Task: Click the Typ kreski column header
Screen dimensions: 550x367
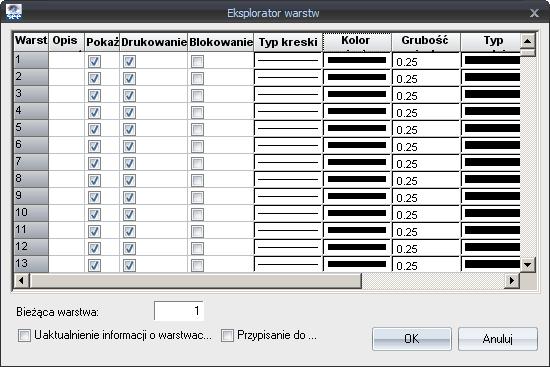Action: (x=288, y=42)
